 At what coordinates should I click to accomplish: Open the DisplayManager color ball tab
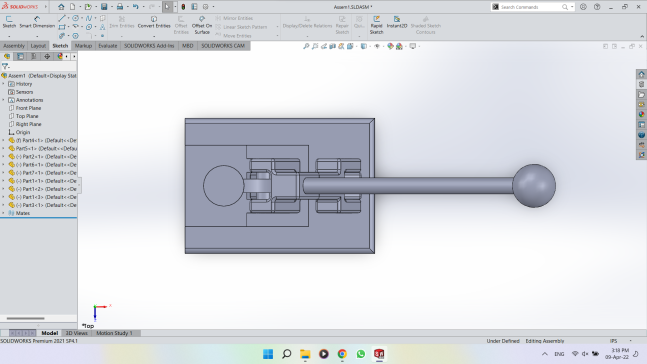coord(60,56)
